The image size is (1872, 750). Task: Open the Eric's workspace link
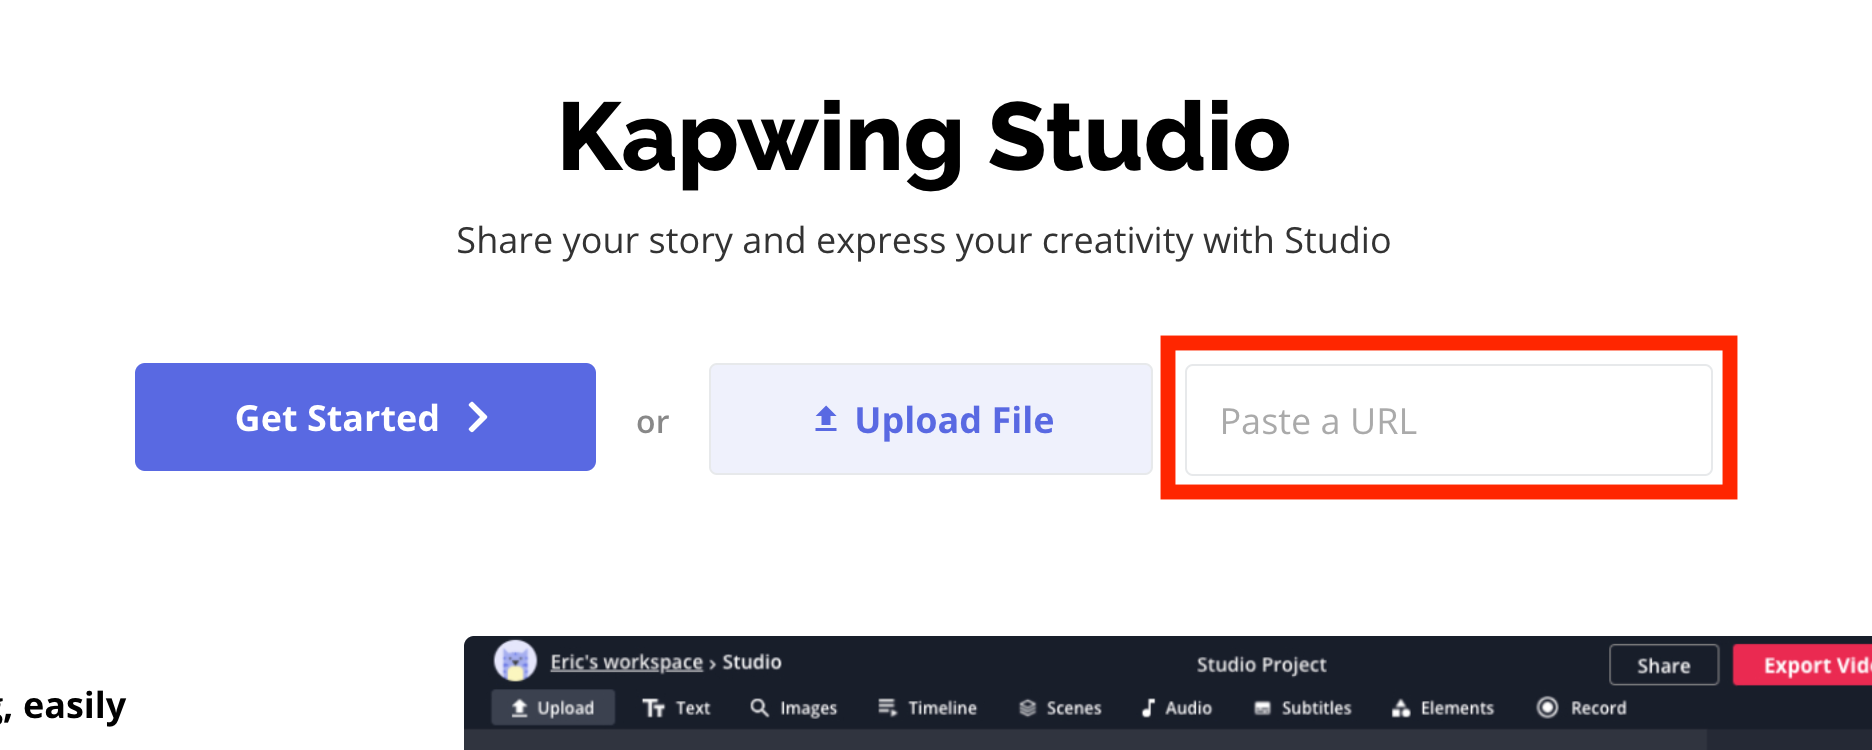pyautogui.click(x=626, y=662)
